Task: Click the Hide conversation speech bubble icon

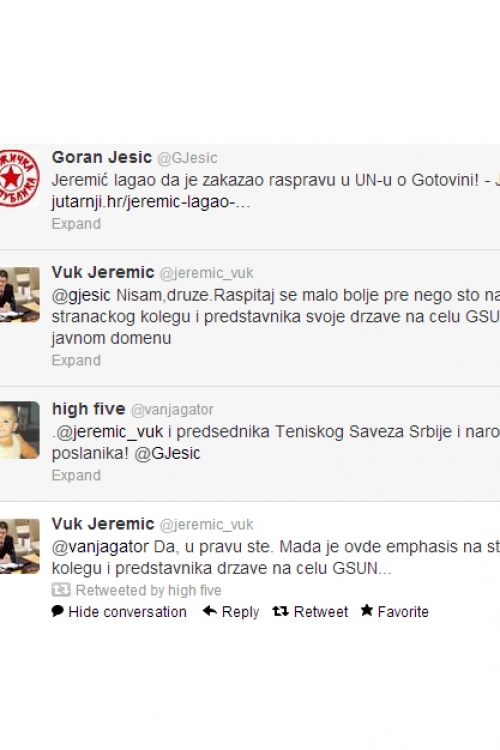Action: pyautogui.click(x=57, y=611)
